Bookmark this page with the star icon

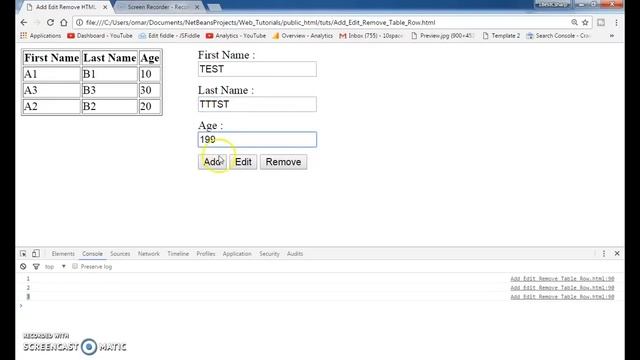pos(585,22)
